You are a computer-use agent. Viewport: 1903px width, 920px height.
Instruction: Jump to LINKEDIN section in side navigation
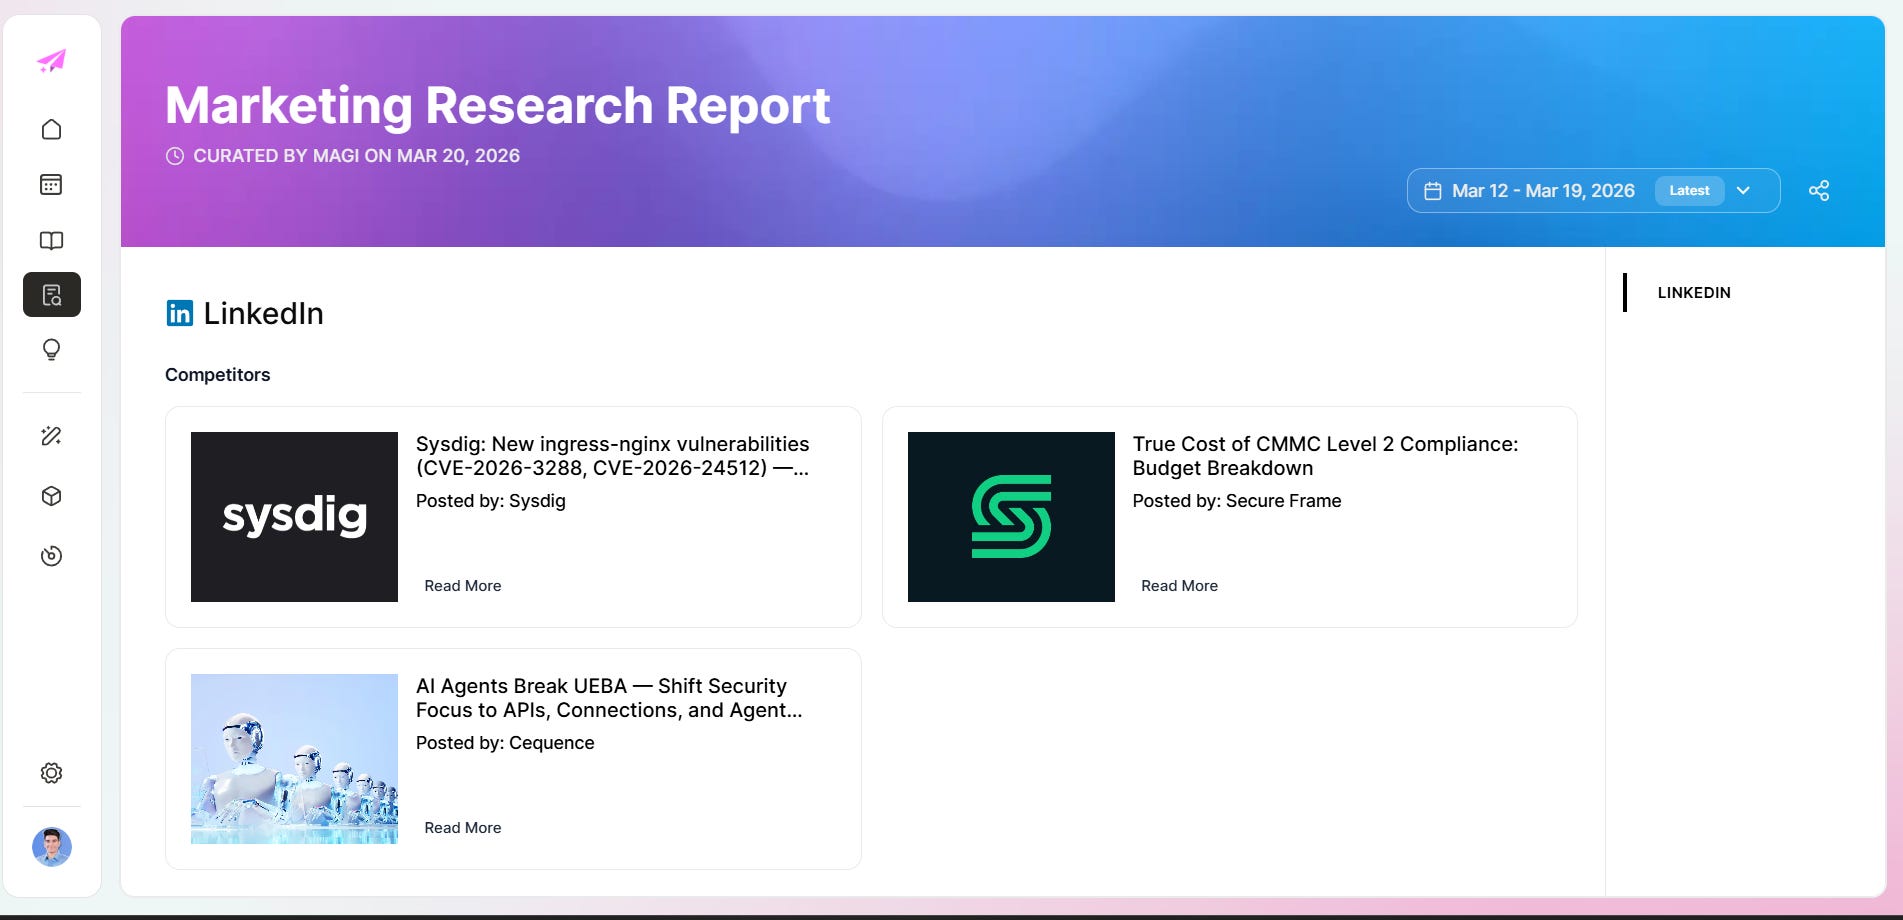pos(1694,293)
